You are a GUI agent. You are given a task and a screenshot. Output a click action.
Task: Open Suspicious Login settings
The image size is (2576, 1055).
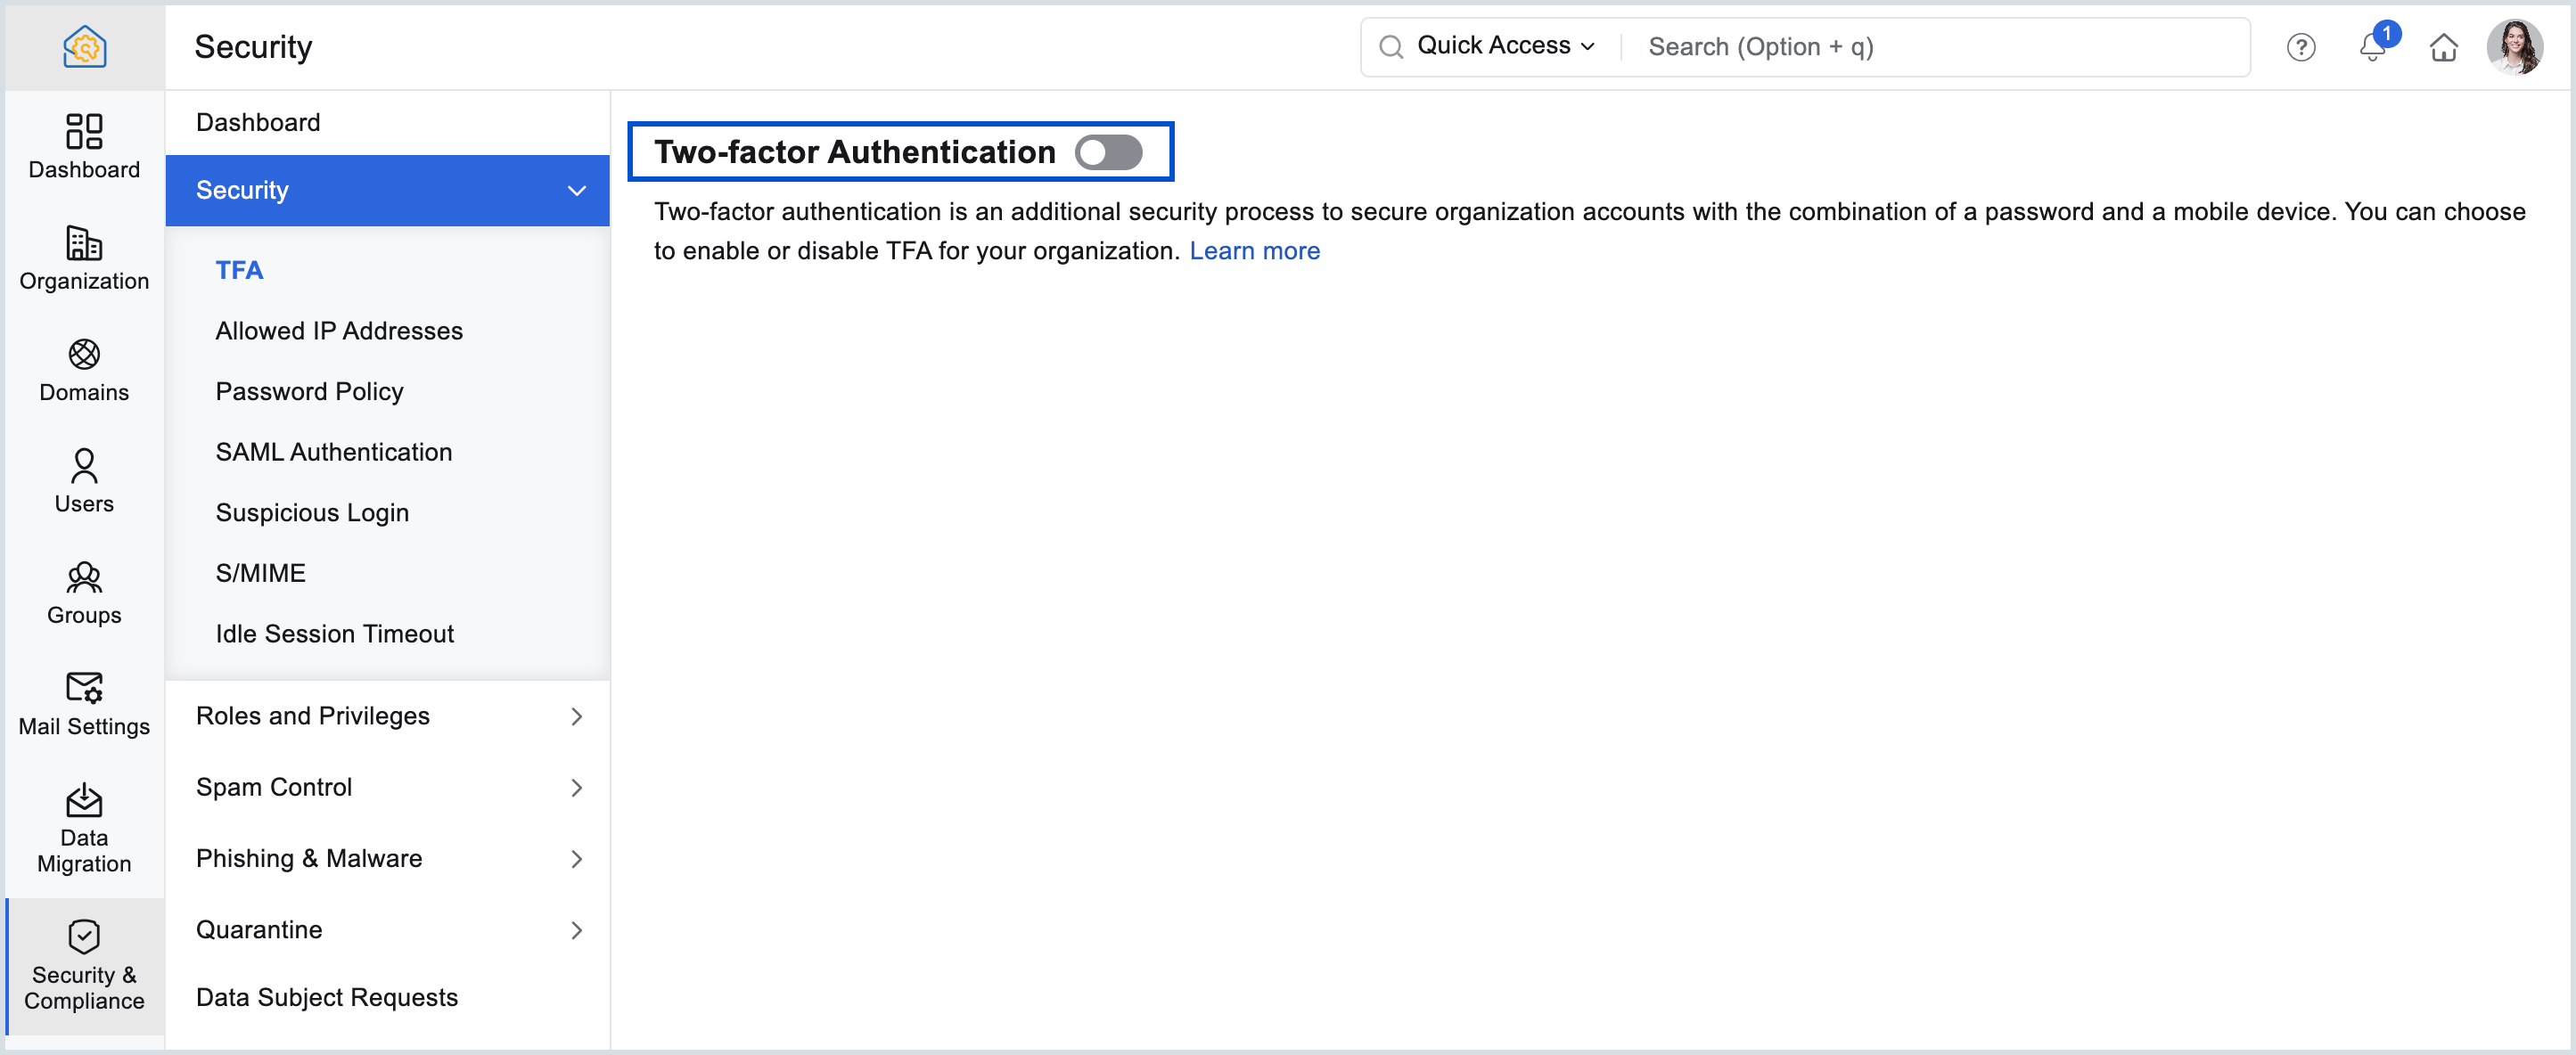312,512
